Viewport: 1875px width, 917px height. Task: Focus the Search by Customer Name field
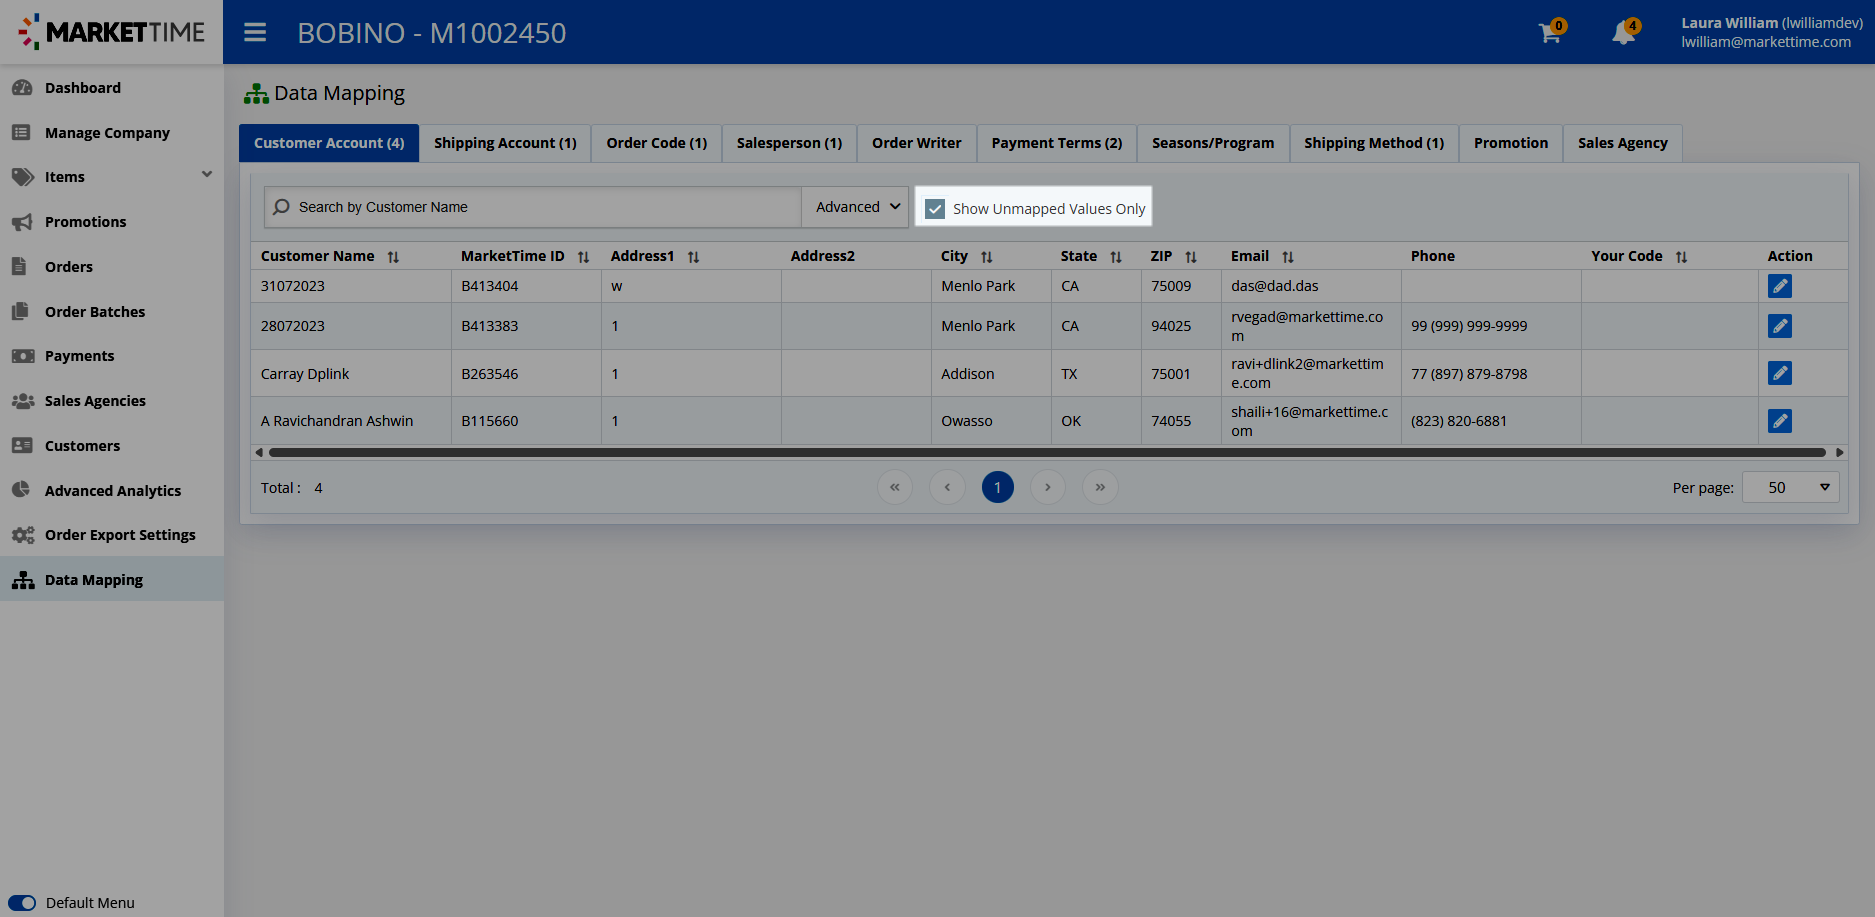point(533,207)
